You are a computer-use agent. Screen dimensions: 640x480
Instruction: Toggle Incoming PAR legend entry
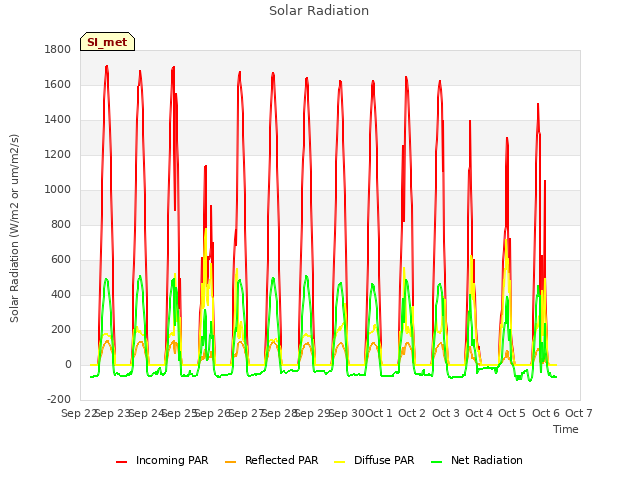[162, 460]
